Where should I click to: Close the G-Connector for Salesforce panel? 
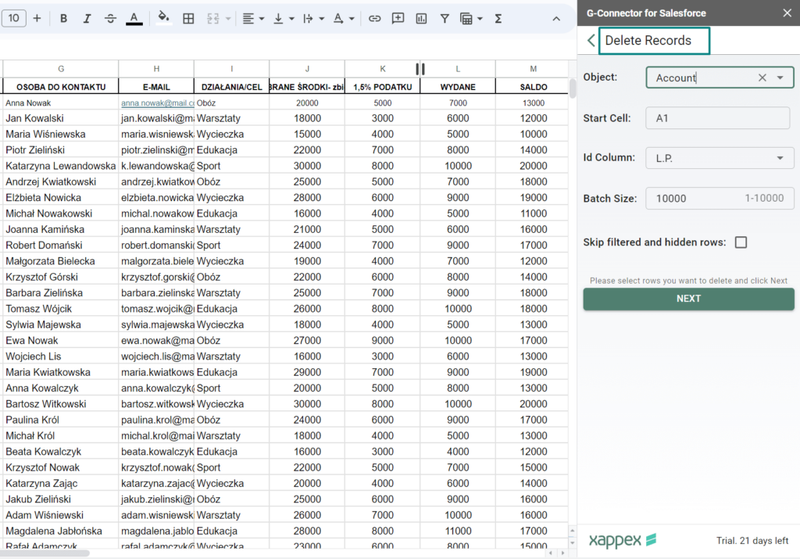[787, 13]
